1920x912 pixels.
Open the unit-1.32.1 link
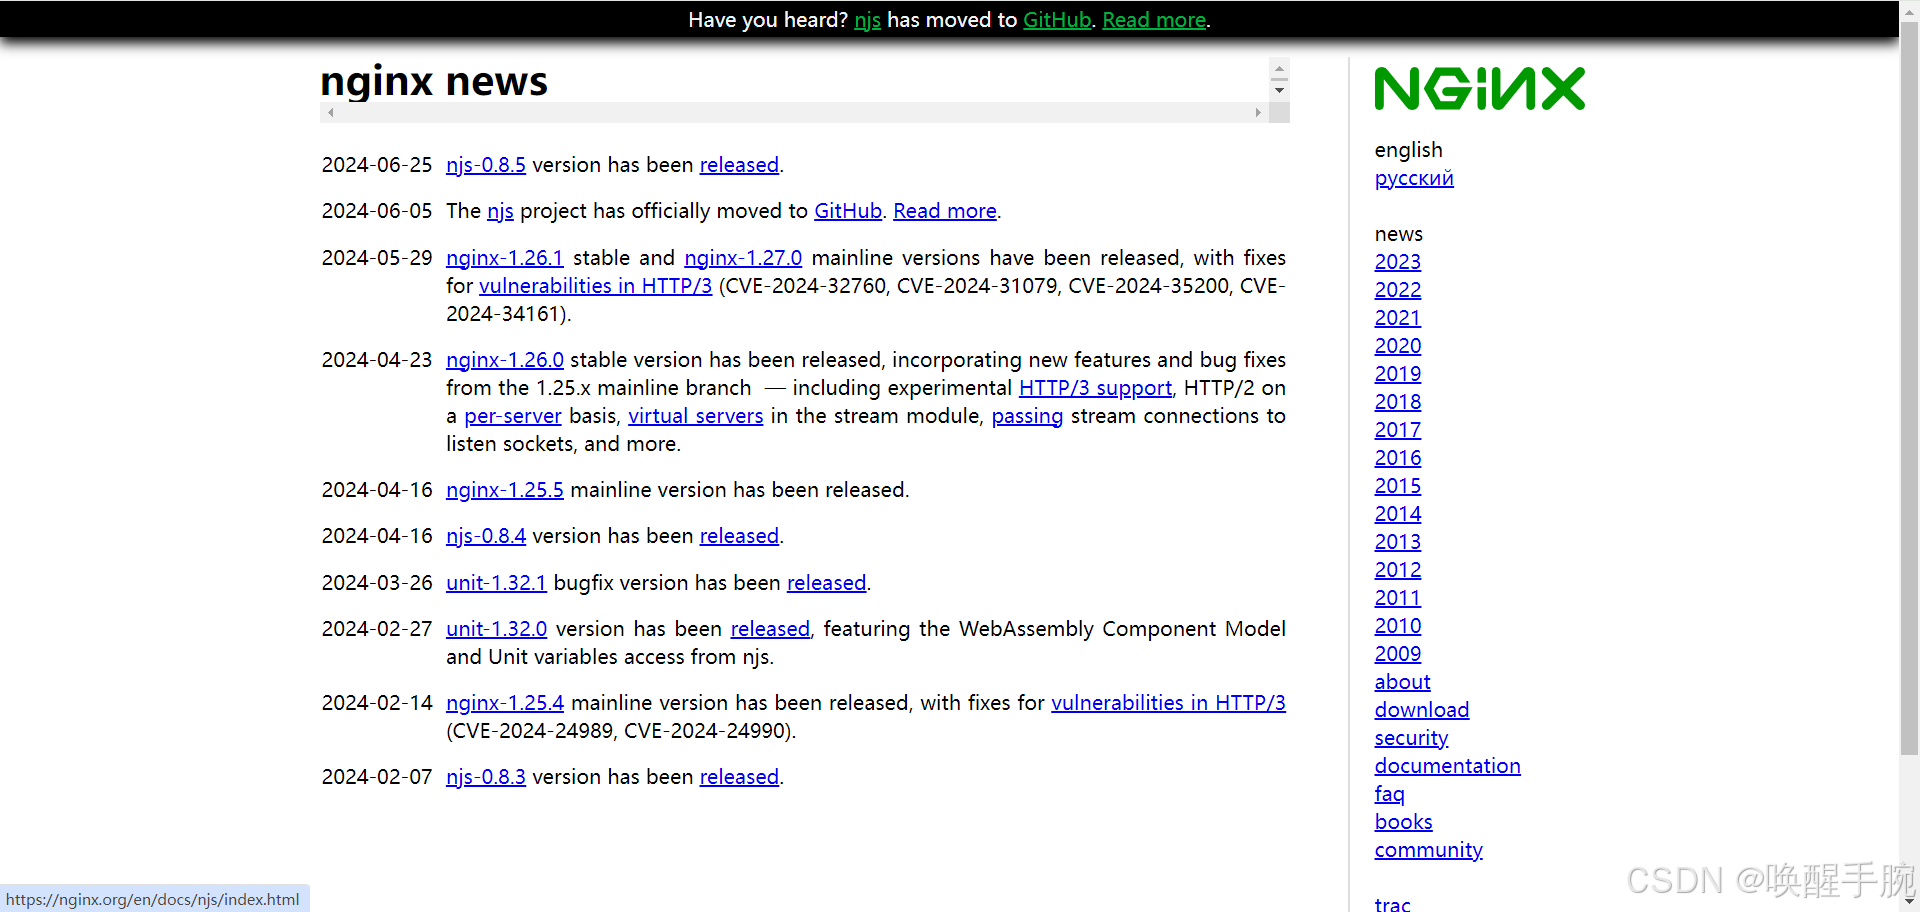point(496,583)
